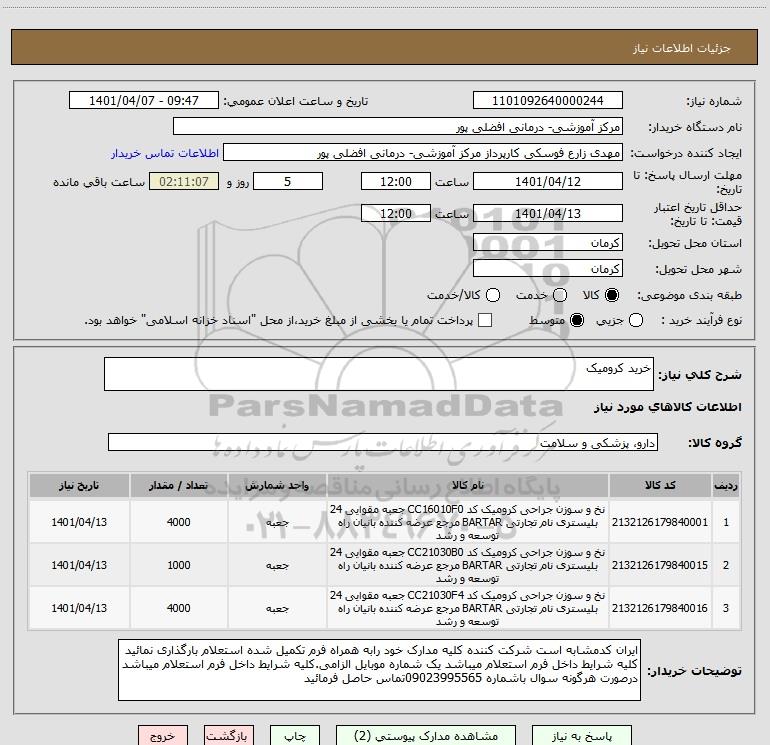Viewport: 770px width, 745px height.
Task: Click the date 1401/04/13 in row 3
Action: [x=79, y=608]
